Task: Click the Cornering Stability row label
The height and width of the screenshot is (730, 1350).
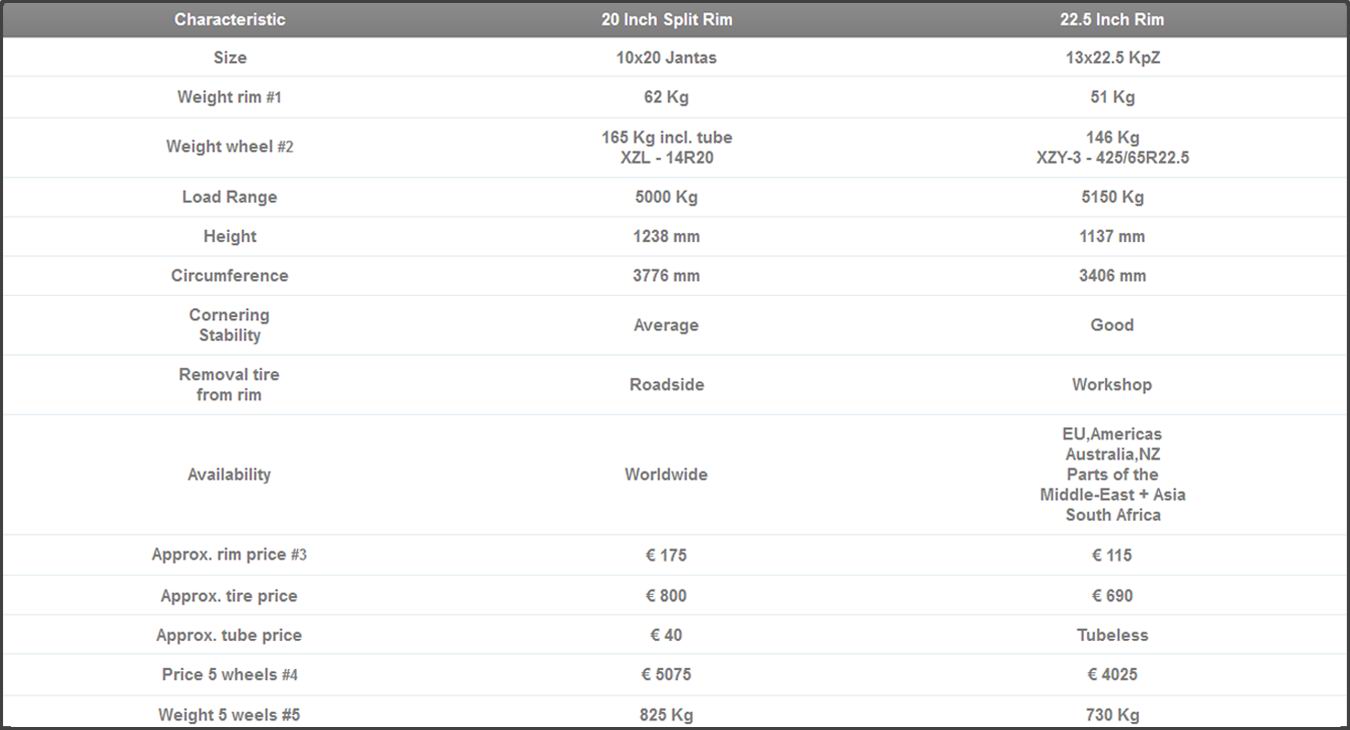Action: click(229, 325)
